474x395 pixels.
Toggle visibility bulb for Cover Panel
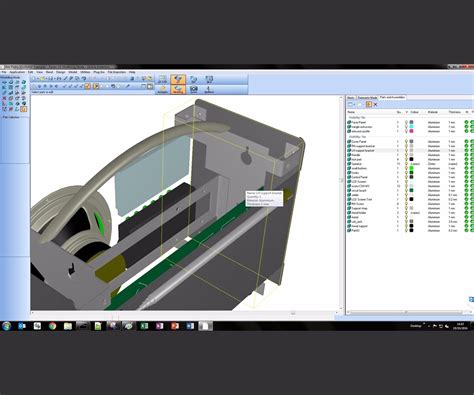[x=406, y=141]
